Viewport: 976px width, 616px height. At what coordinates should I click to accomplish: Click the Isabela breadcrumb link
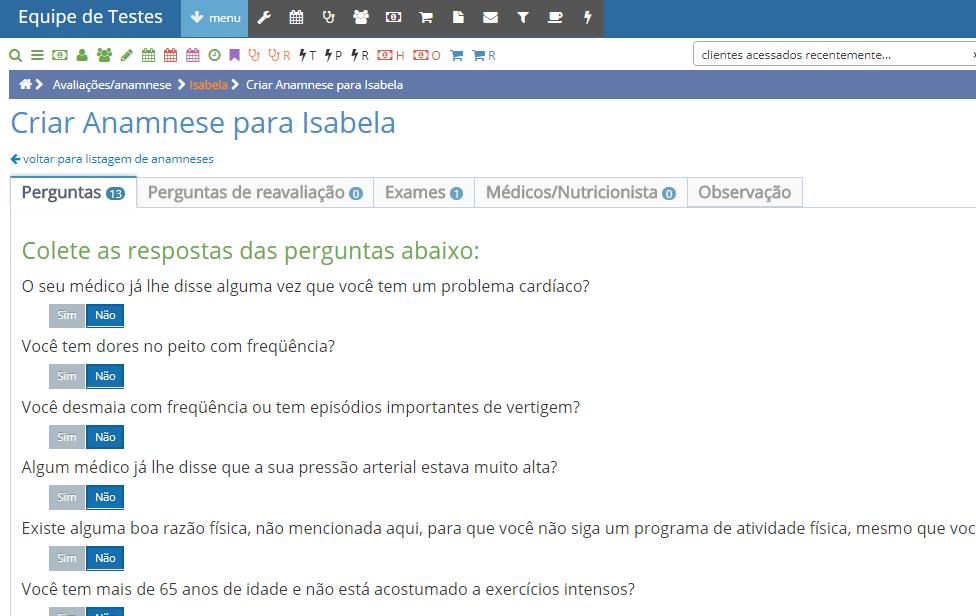208,85
